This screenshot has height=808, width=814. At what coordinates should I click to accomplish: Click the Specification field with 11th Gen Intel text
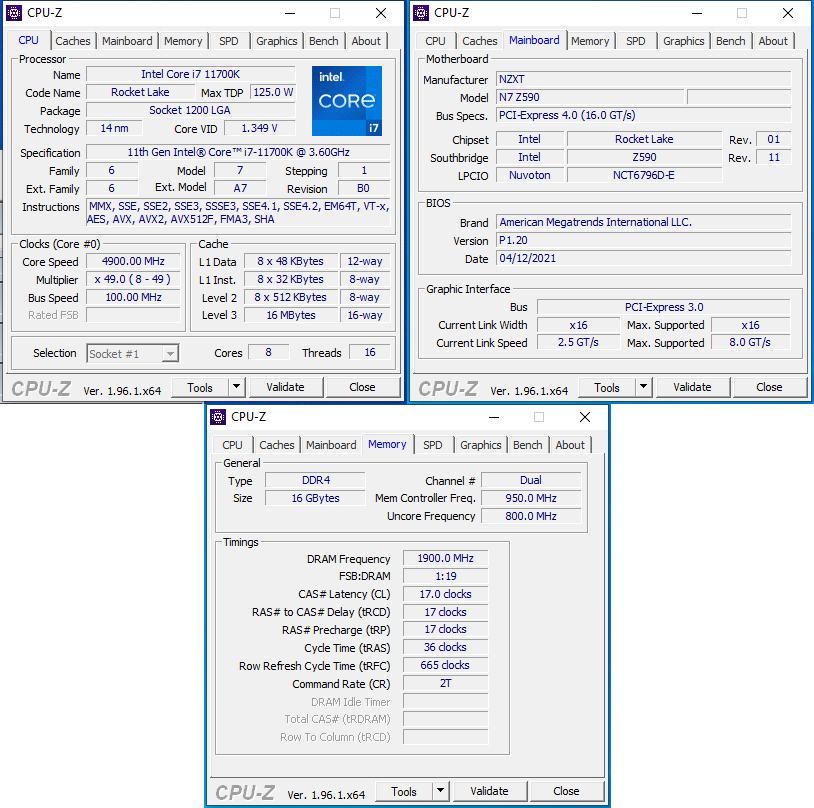[x=238, y=152]
